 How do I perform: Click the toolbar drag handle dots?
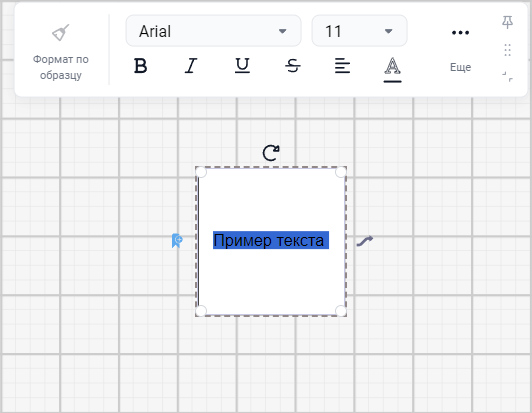[508, 50]
